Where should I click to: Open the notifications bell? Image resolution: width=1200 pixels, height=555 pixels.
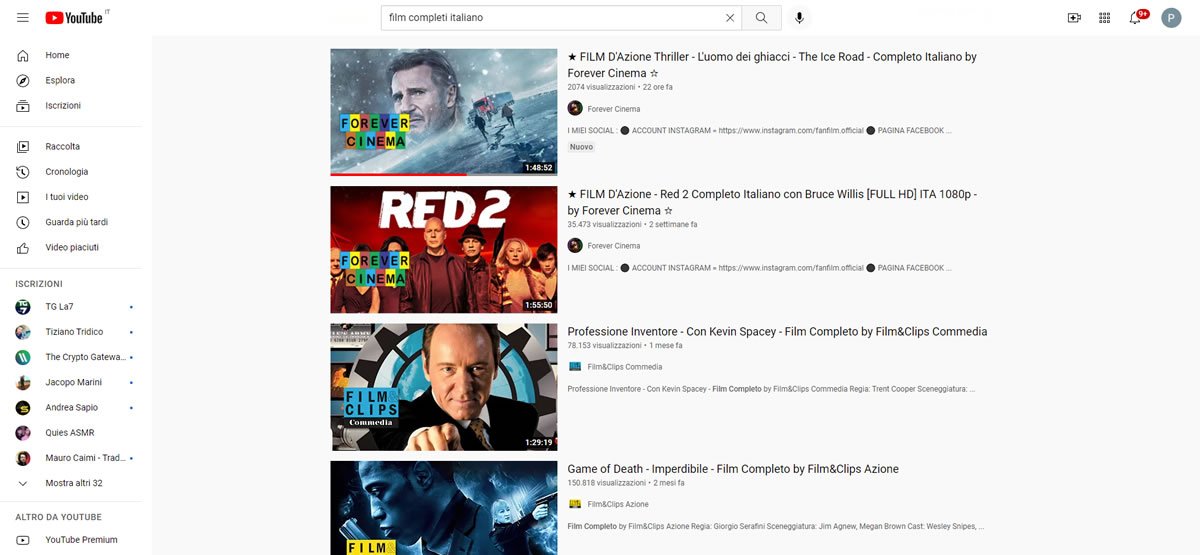pyautogui.click(x=1135, y=18)
